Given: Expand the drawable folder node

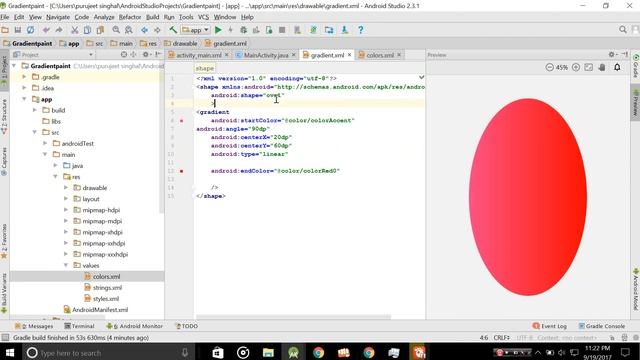Looking at the screenshot, I should (66, 187).
